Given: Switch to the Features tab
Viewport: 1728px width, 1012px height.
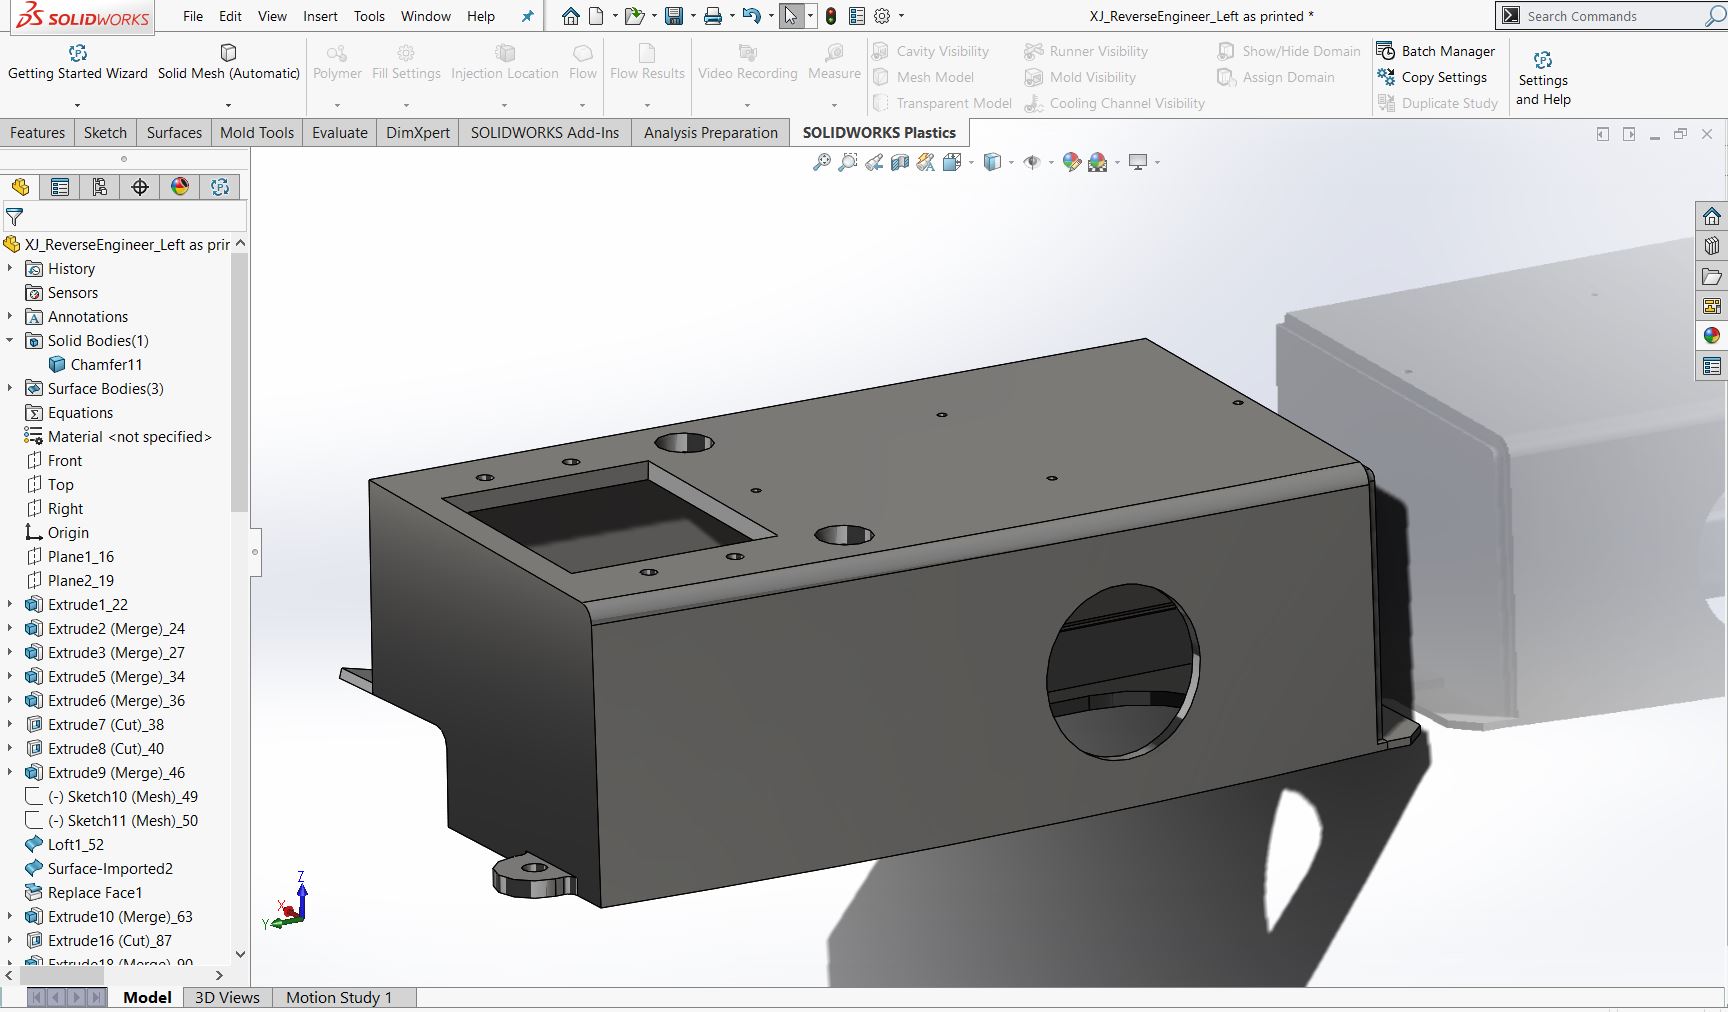Looking at the screenshot, I should [38, 132].
